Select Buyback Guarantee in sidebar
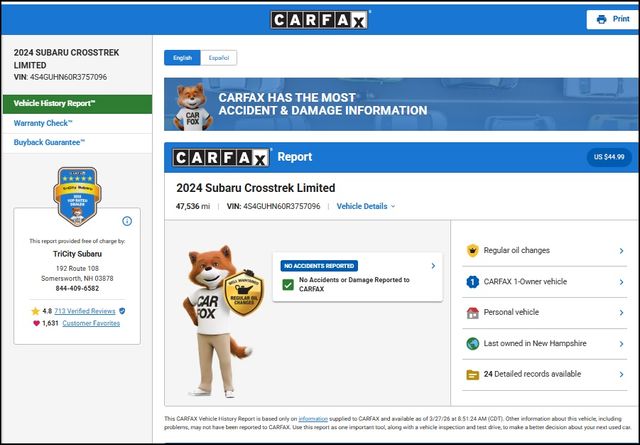Screen dimensions: 640x445 50,143
